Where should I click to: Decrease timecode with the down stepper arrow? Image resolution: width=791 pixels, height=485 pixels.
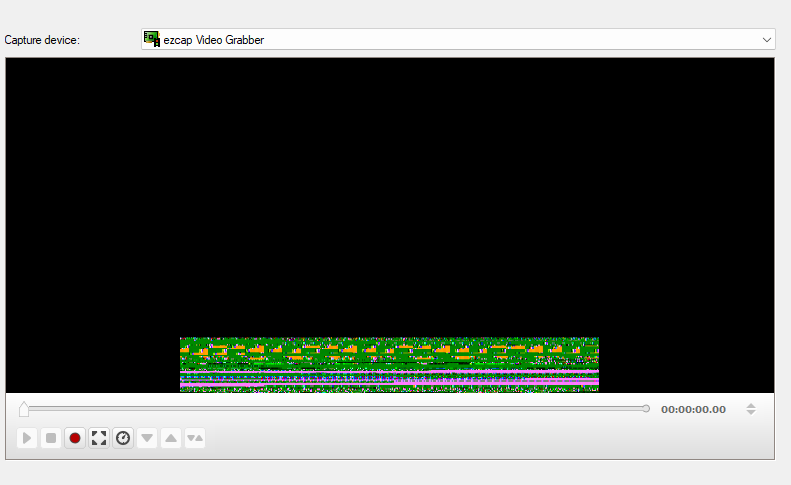click(751, 412)
